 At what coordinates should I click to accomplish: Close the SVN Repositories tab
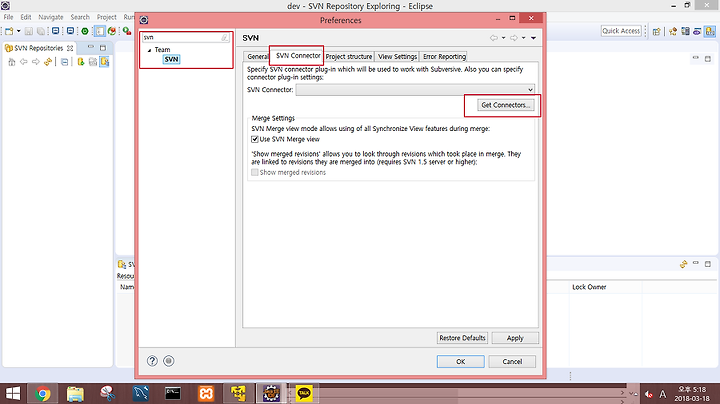pyautogui.click(x=70, y=48)
